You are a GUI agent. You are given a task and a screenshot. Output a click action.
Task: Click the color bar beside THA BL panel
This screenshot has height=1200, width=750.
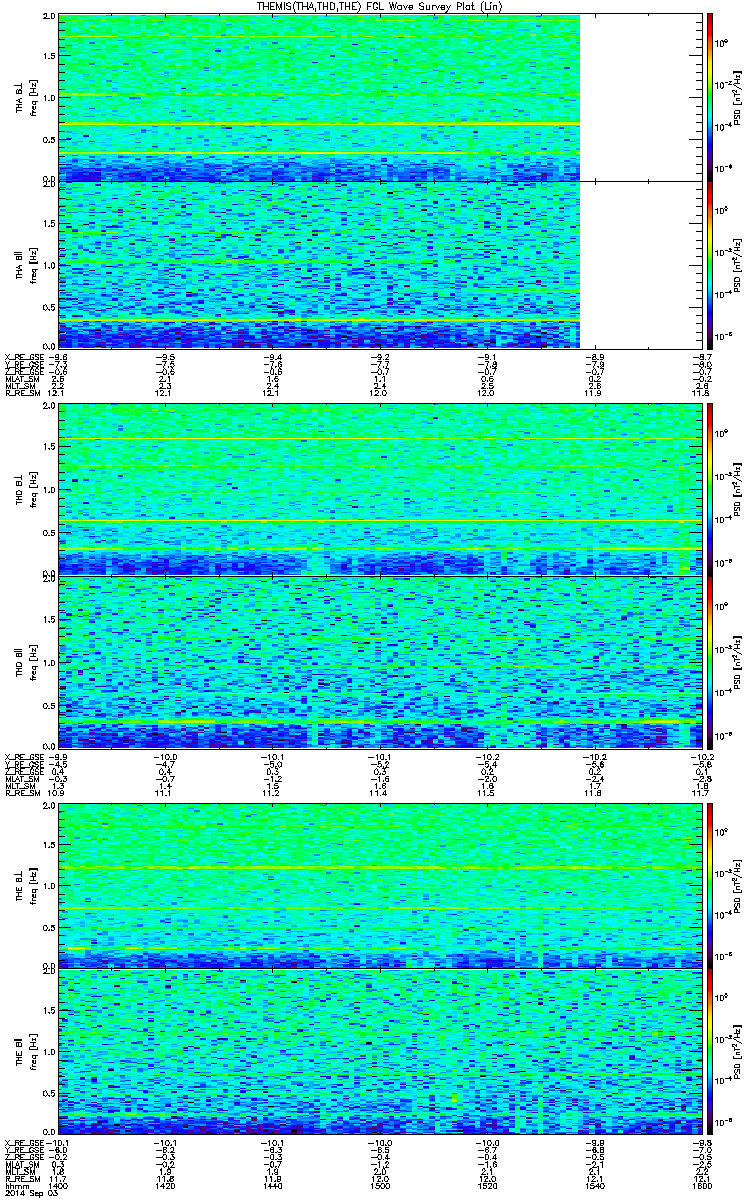710,97
